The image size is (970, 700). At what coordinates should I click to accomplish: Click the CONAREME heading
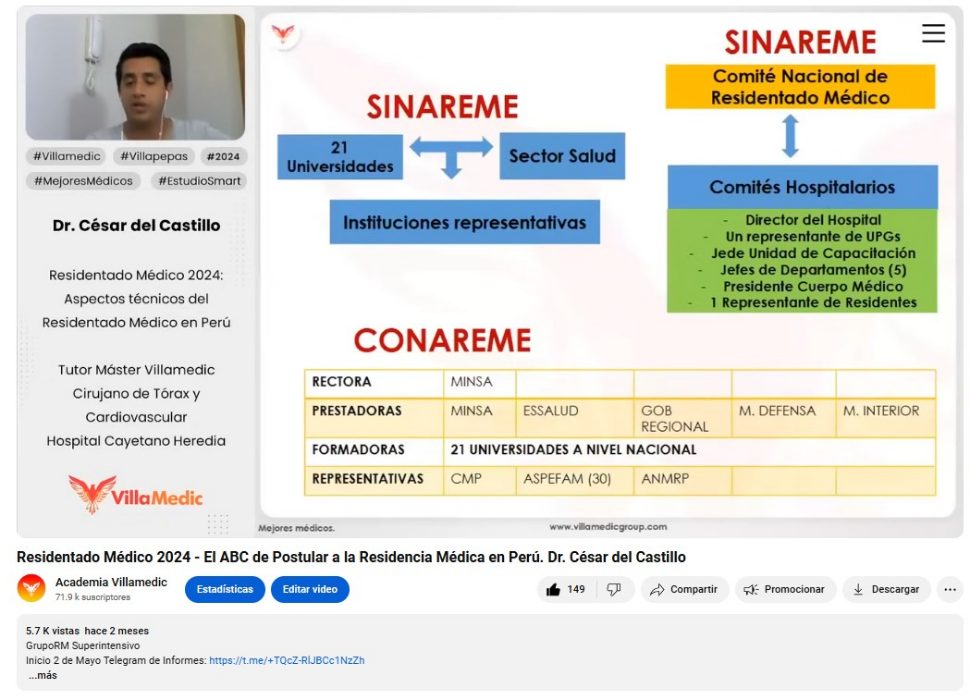(442, 340)
